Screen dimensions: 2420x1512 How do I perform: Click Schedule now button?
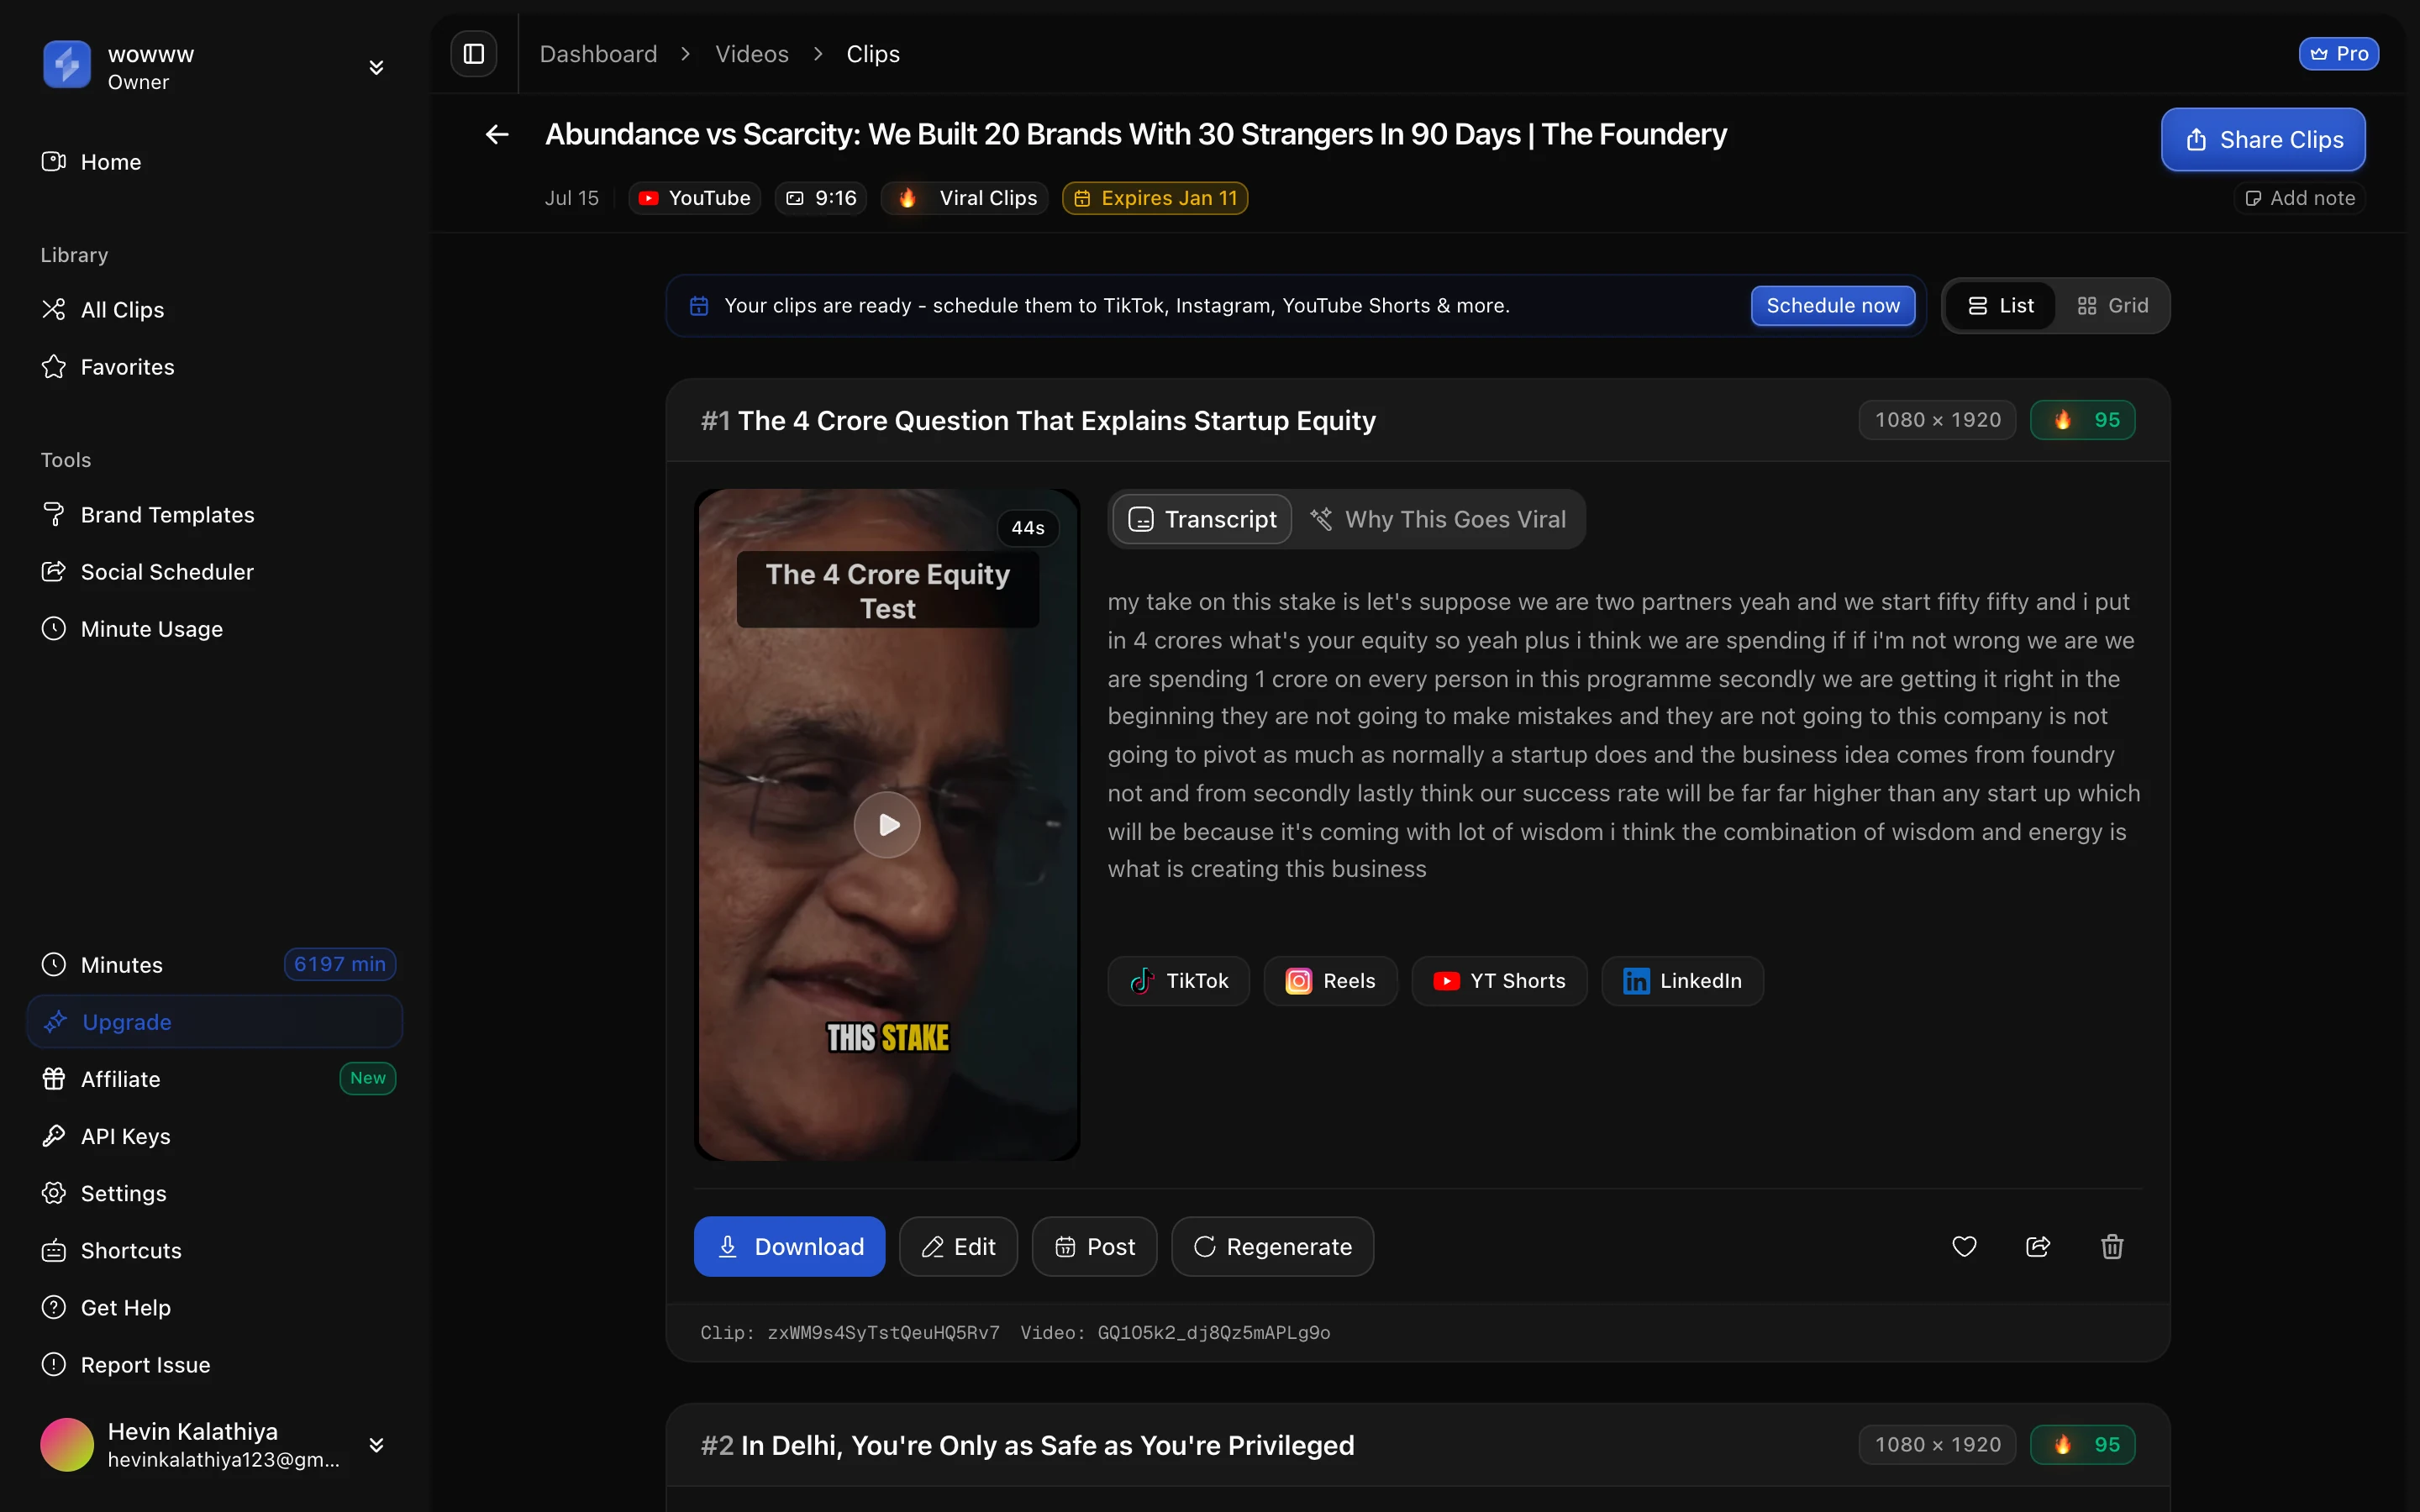pos(1832,306)
